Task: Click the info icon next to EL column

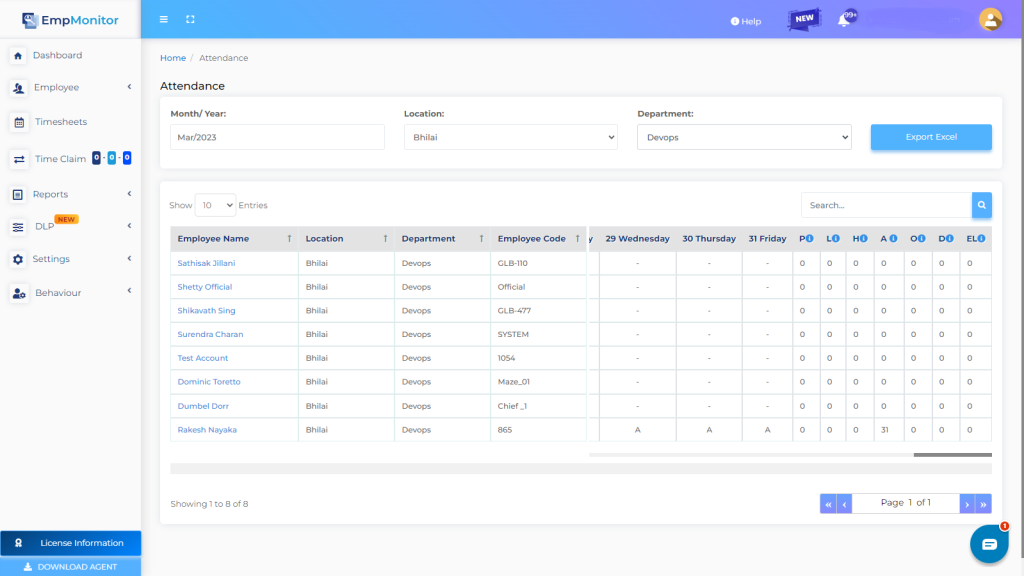Action: coord(981,238)
